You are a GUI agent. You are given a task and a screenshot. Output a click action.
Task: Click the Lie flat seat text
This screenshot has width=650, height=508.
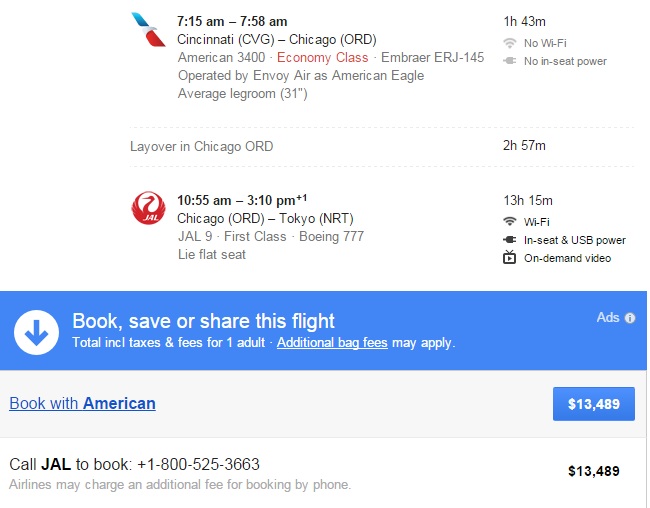(x=211, y=255)
